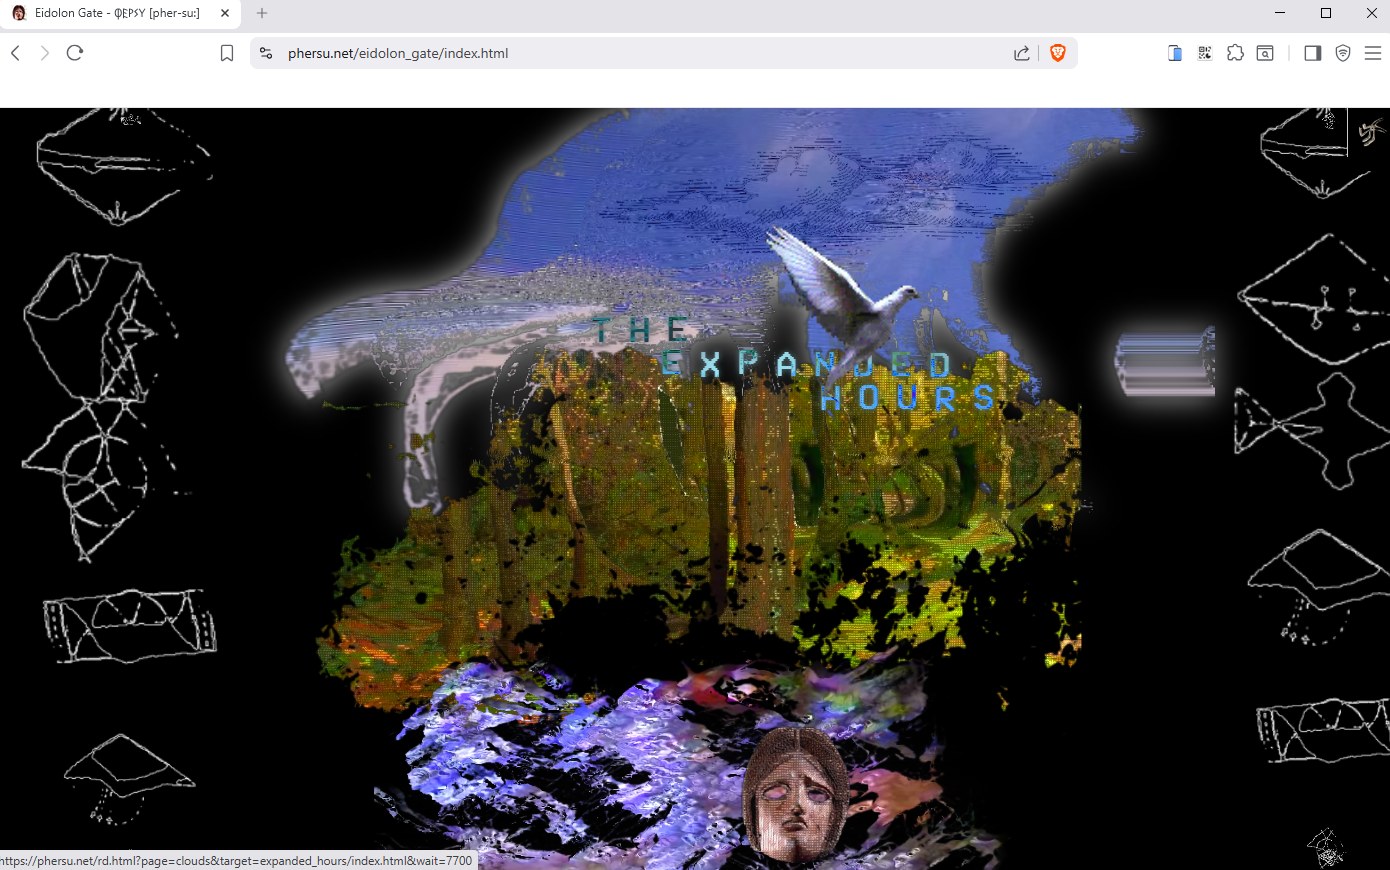Toggle the browser sidebar panel
The image size is (1390, 870).
pos(1312,53)
